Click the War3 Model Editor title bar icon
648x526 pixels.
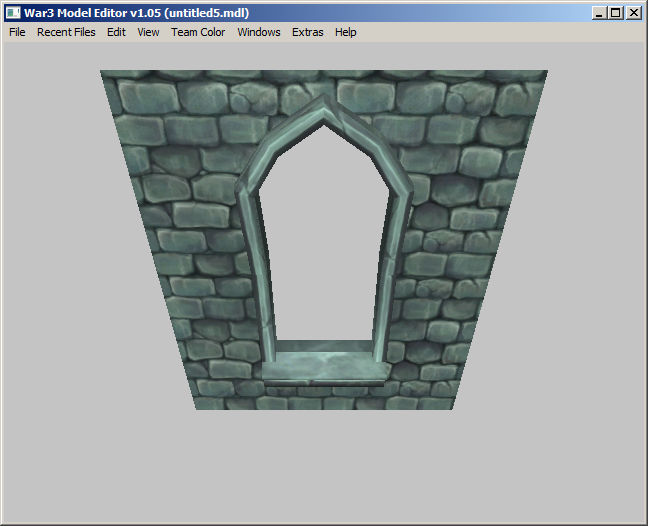coord(13,13)
